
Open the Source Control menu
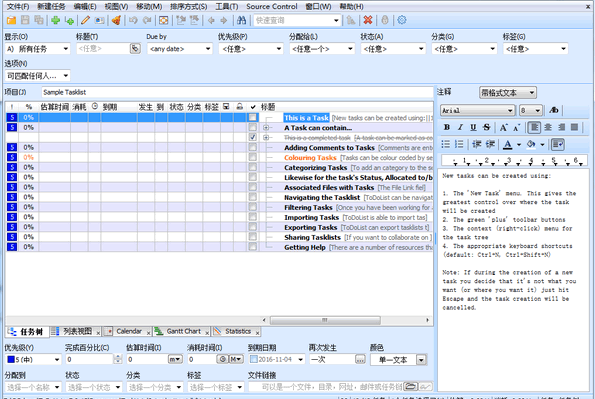point(272,6)
